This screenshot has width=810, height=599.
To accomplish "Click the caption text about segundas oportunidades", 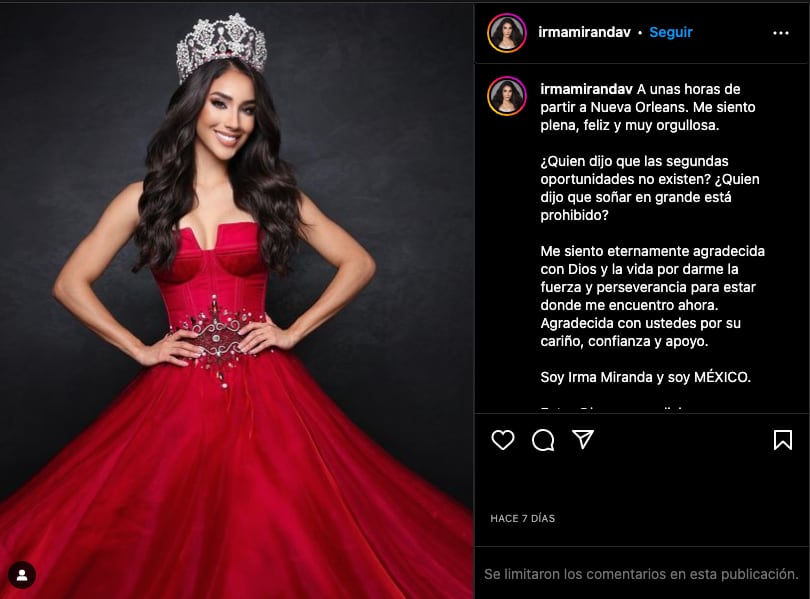I will (x=650, y=188).
